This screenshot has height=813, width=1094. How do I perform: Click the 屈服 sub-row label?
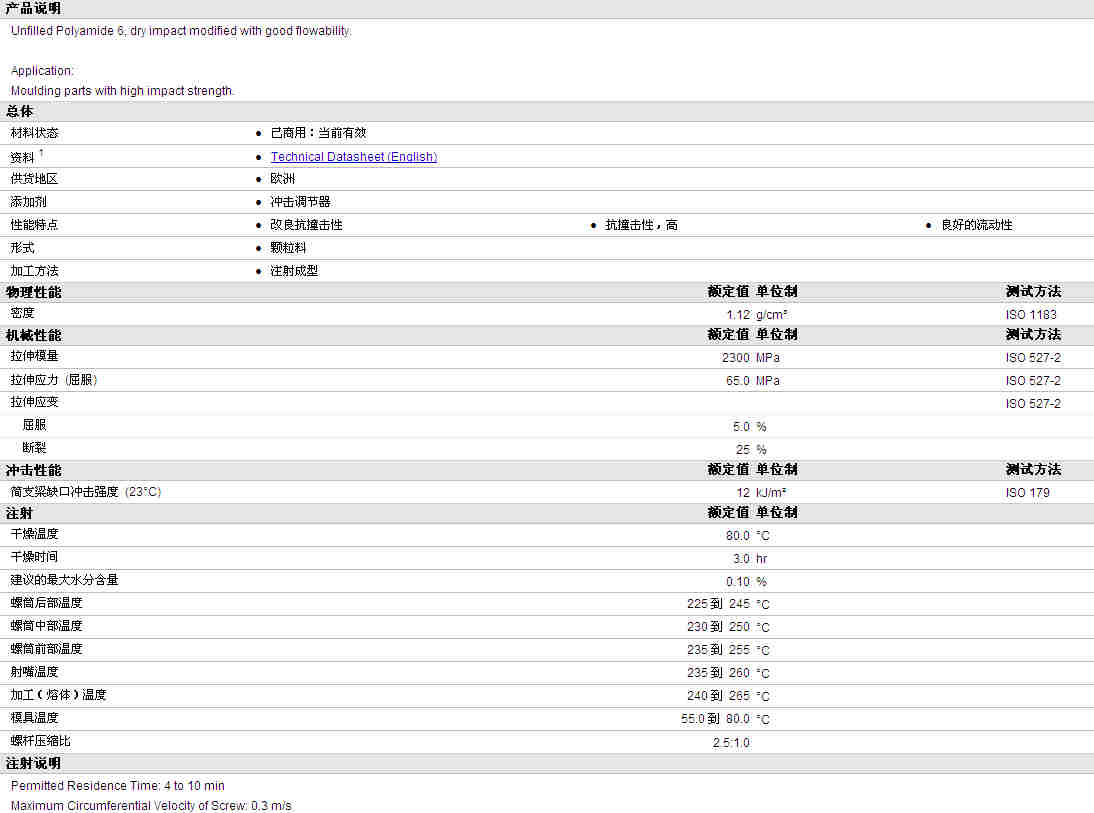coord(34,425)
